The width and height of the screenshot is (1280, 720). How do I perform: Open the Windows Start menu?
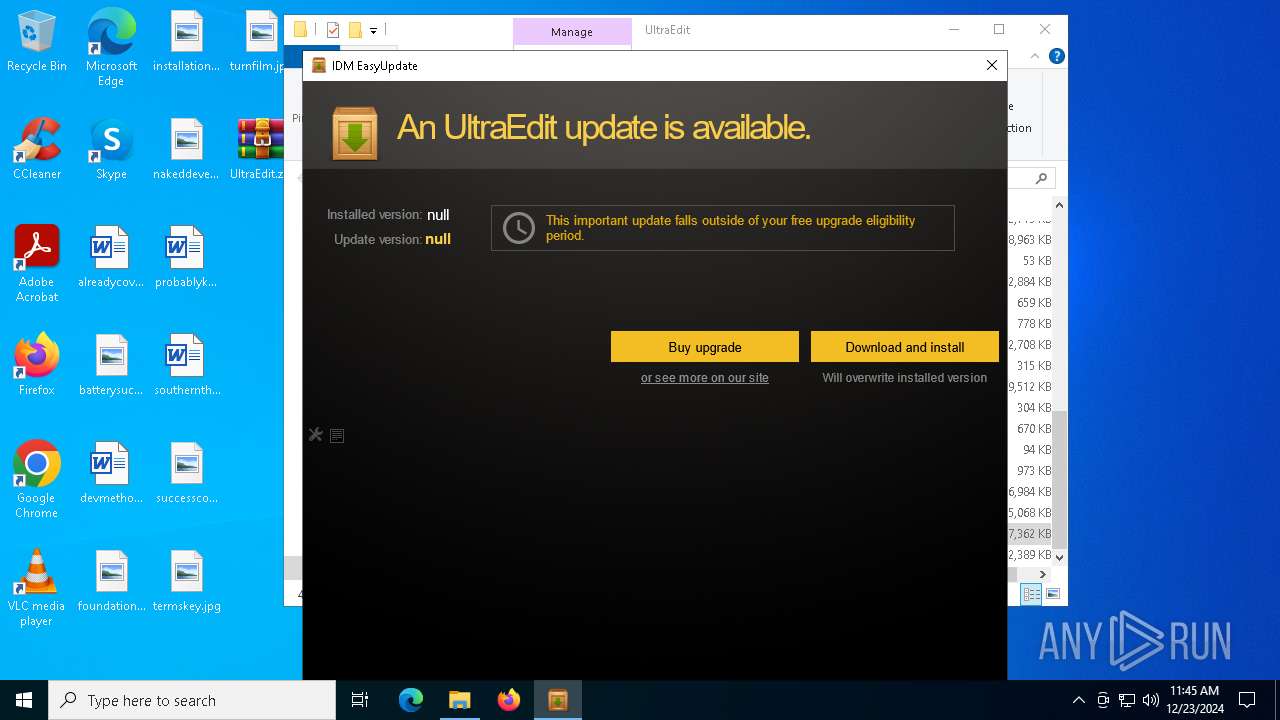24,700
